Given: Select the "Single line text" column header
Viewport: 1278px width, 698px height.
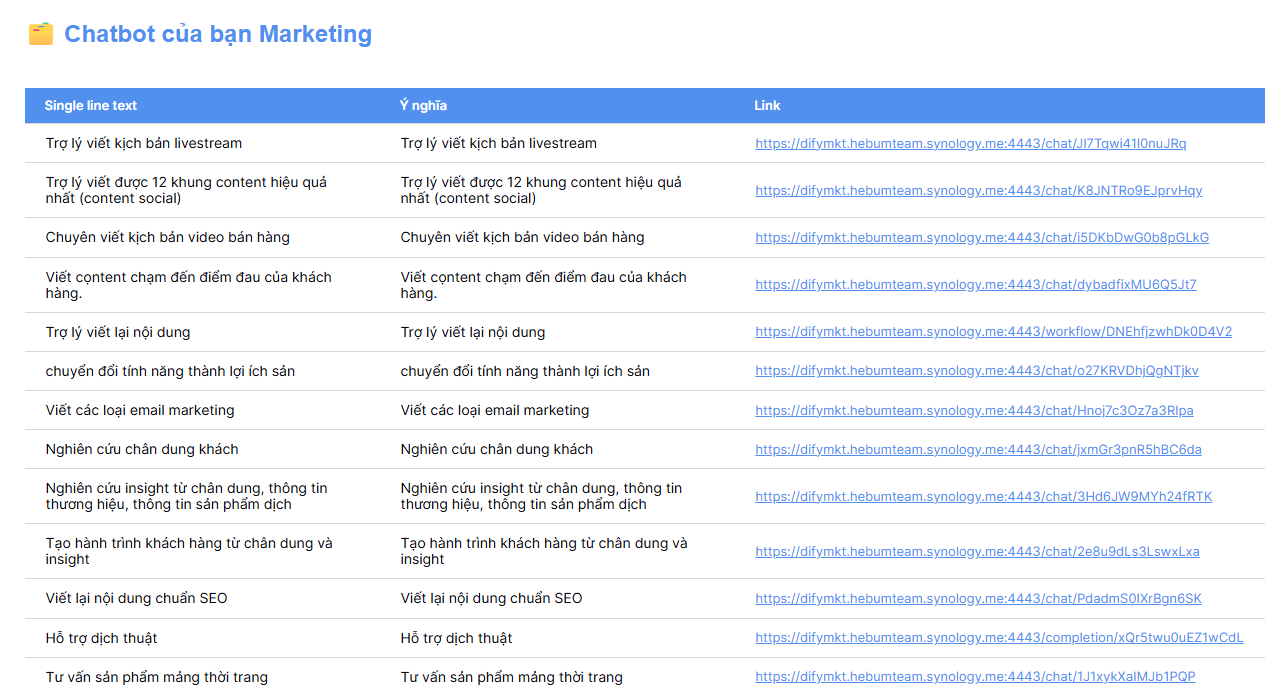Looking at the screenshot, I should point(91,106).
